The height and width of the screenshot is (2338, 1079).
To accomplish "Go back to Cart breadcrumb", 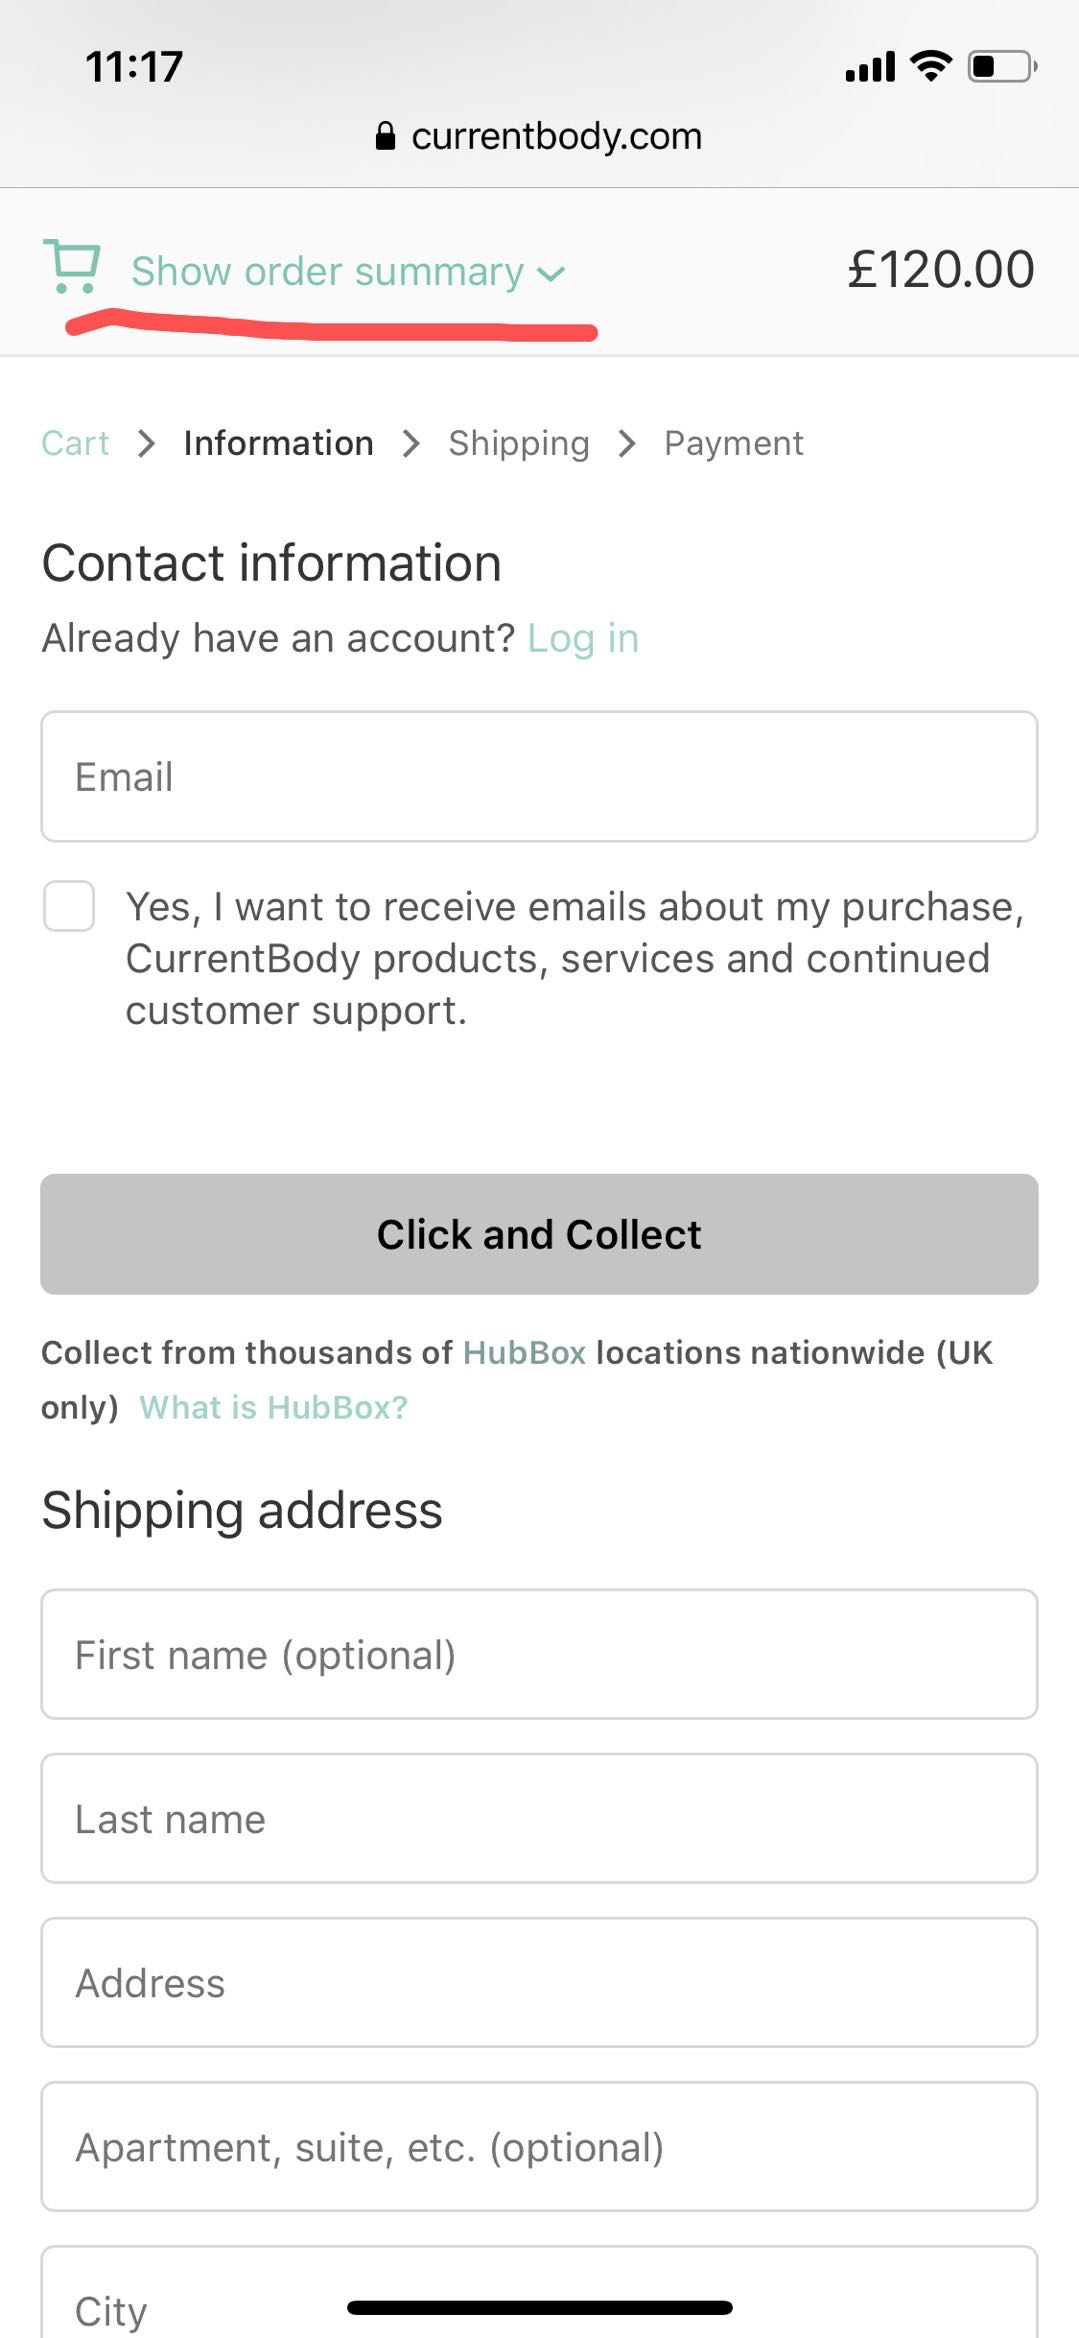I will (75, 443).
